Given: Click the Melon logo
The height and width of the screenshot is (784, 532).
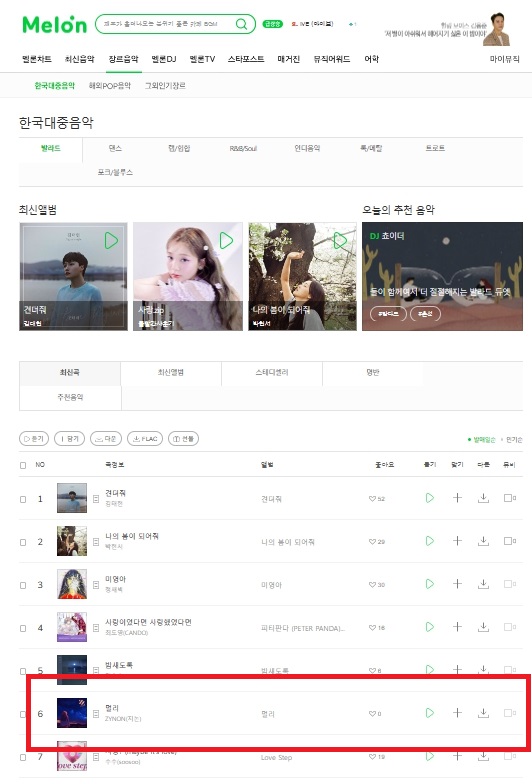Looking at the screenshot, I should [54, 24].
